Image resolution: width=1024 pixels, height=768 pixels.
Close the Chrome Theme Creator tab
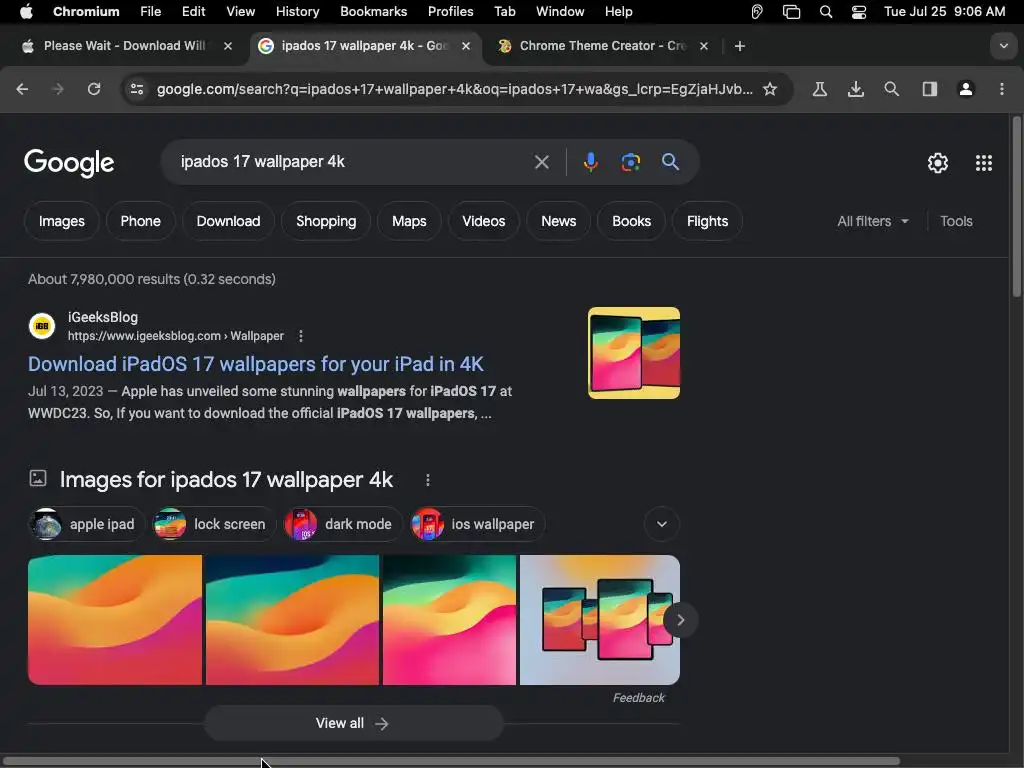(x=703, y=46)
